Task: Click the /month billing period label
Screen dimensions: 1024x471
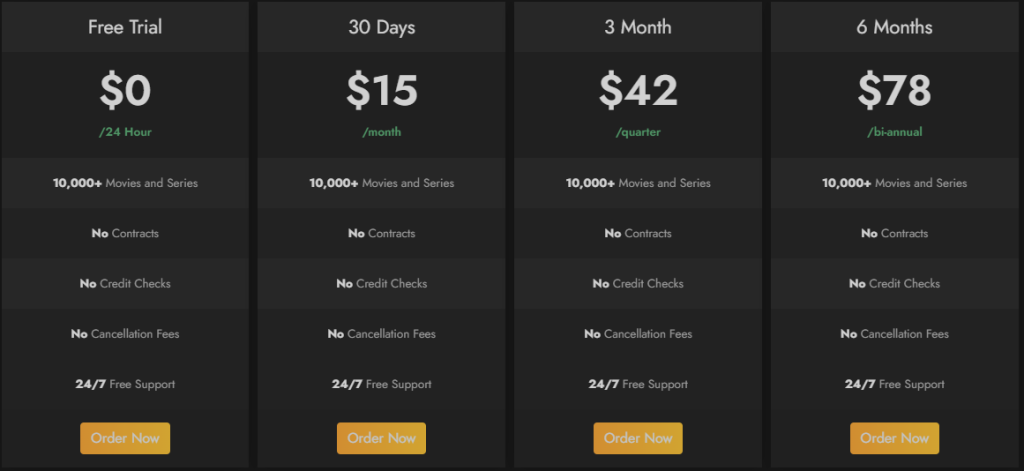Action: point(381,132)
